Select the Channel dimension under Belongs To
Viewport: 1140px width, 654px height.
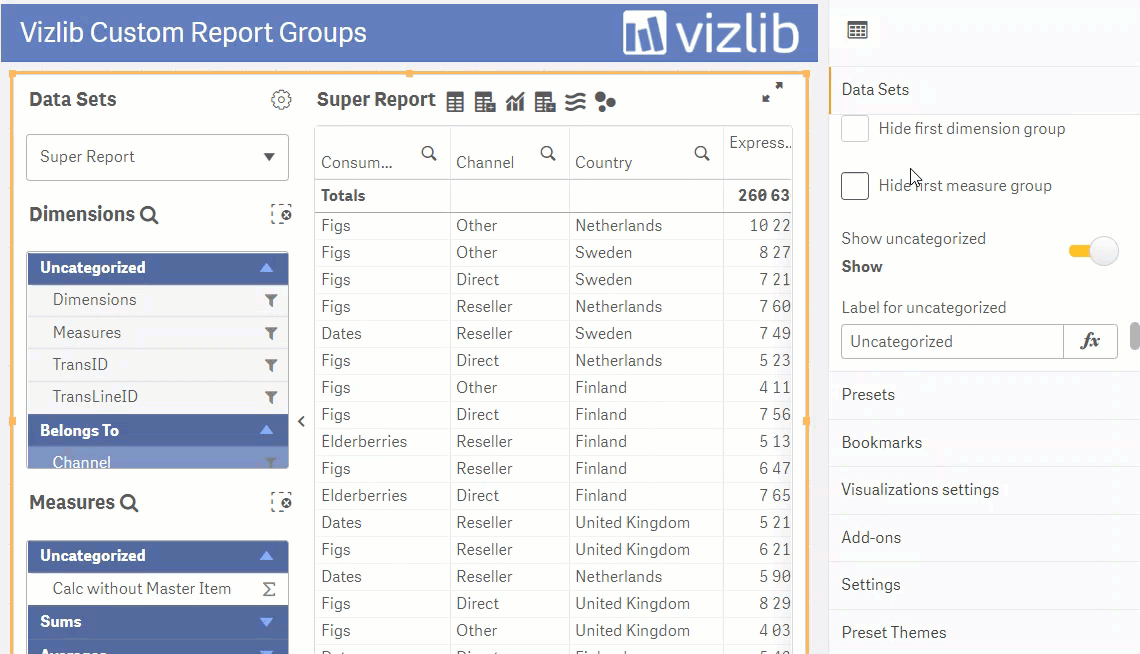[x=158, y=459]
